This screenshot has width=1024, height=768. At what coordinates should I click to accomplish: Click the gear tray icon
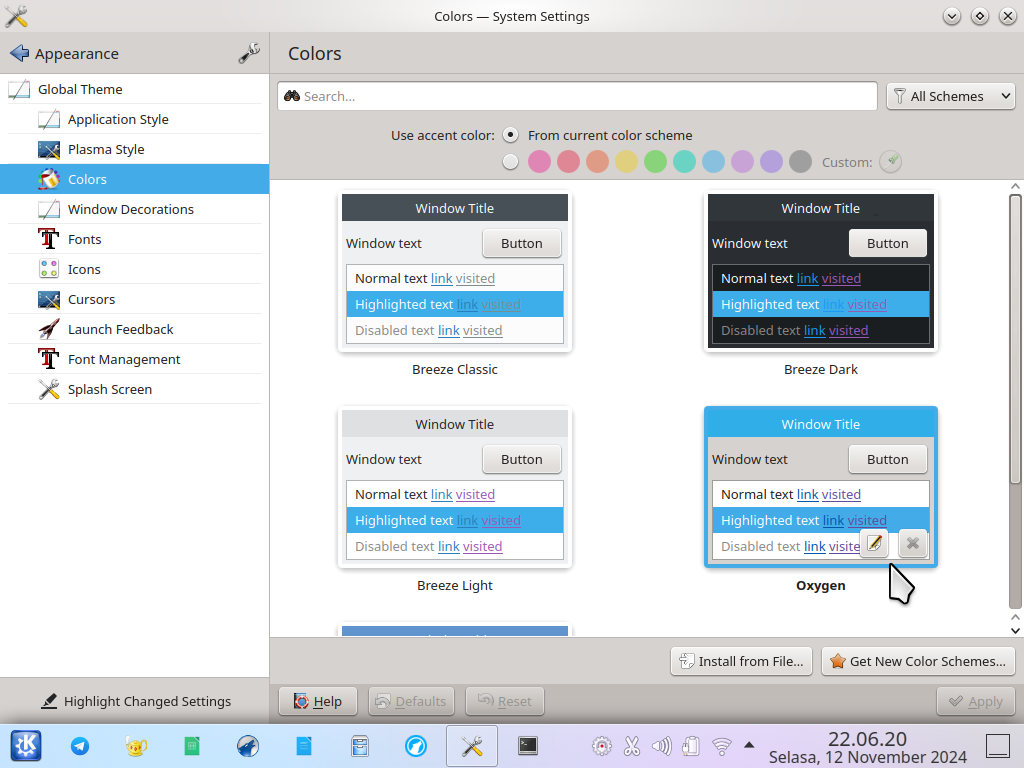602,746
